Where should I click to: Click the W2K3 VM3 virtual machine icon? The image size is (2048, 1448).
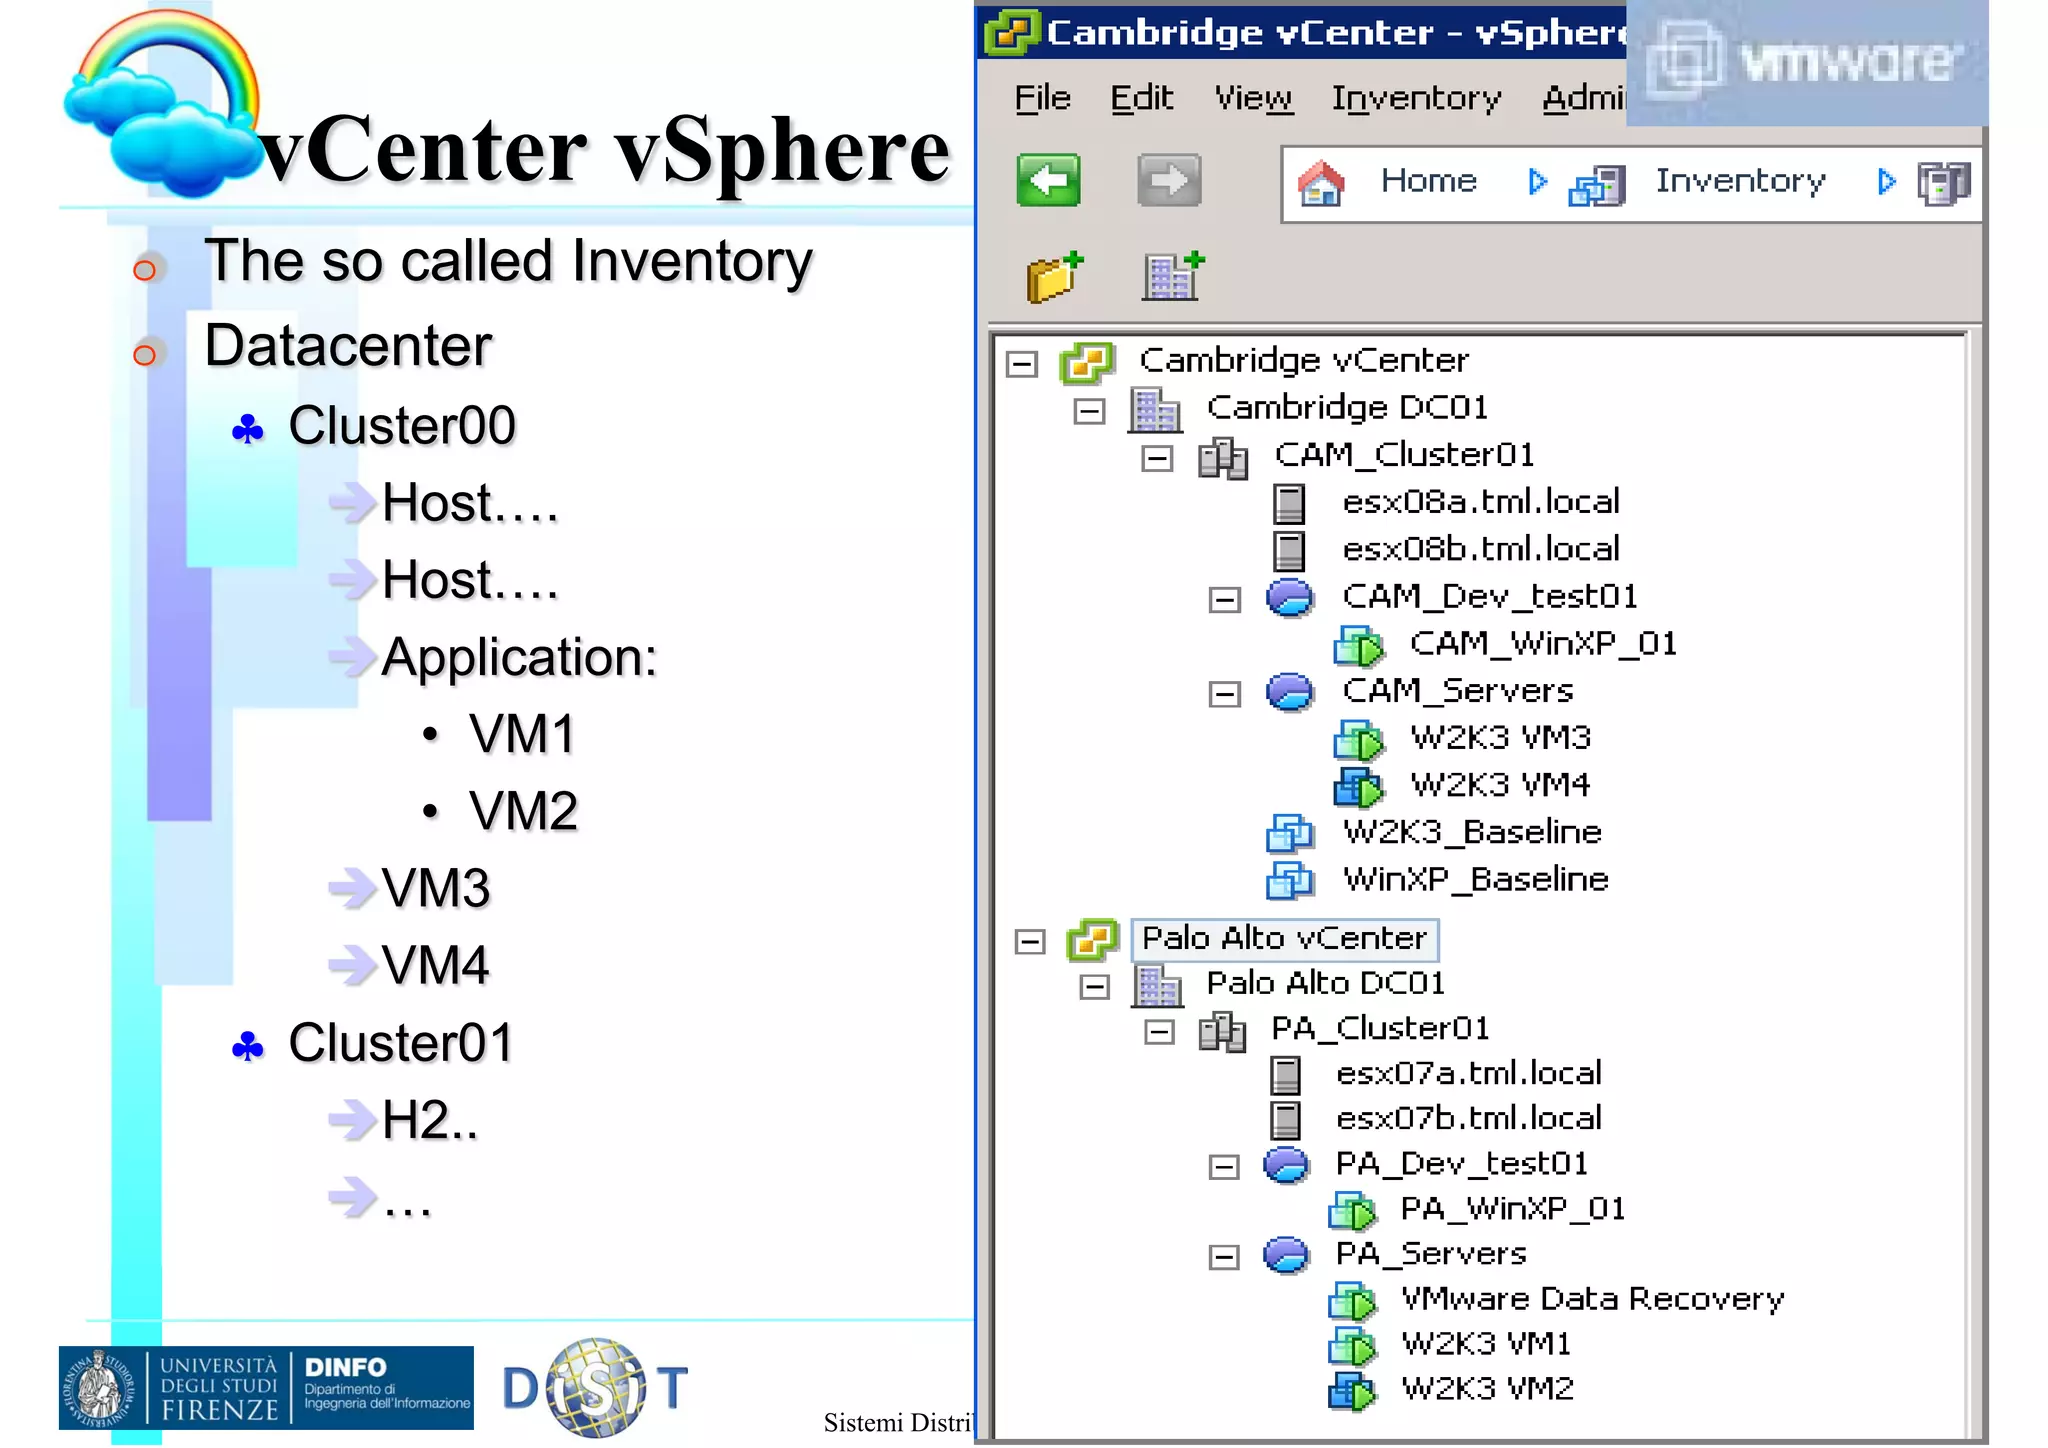[x=1359, y=740]
